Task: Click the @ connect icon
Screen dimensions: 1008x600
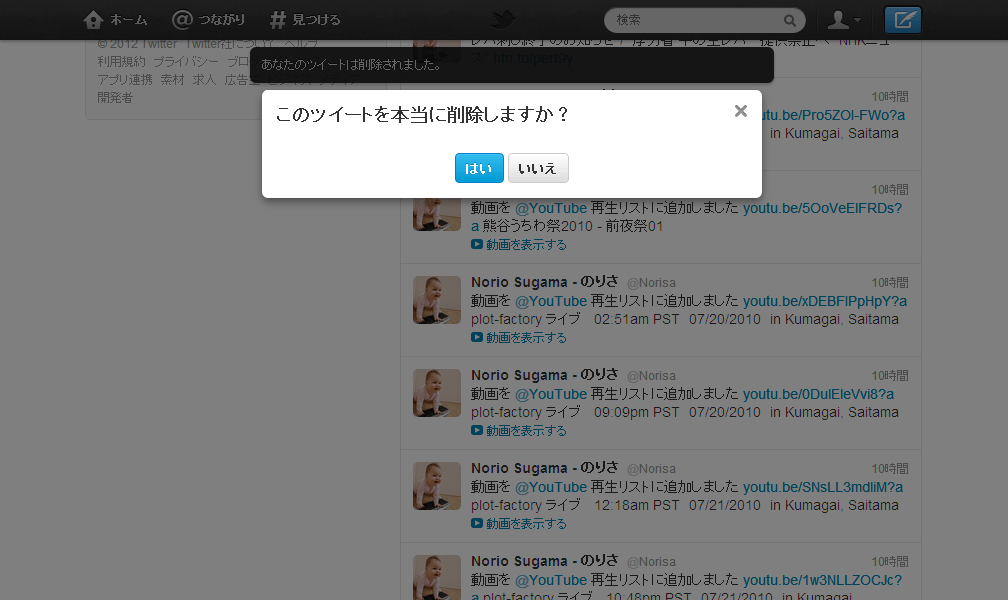Action: (x=182, y=20)
